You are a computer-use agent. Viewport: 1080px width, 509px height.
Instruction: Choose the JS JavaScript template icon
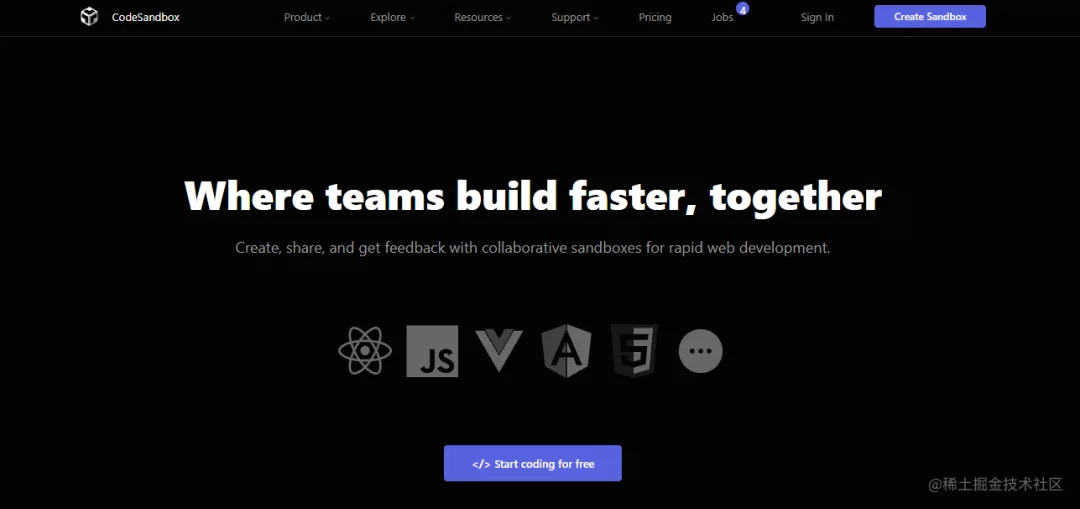(x=432, y=351)
